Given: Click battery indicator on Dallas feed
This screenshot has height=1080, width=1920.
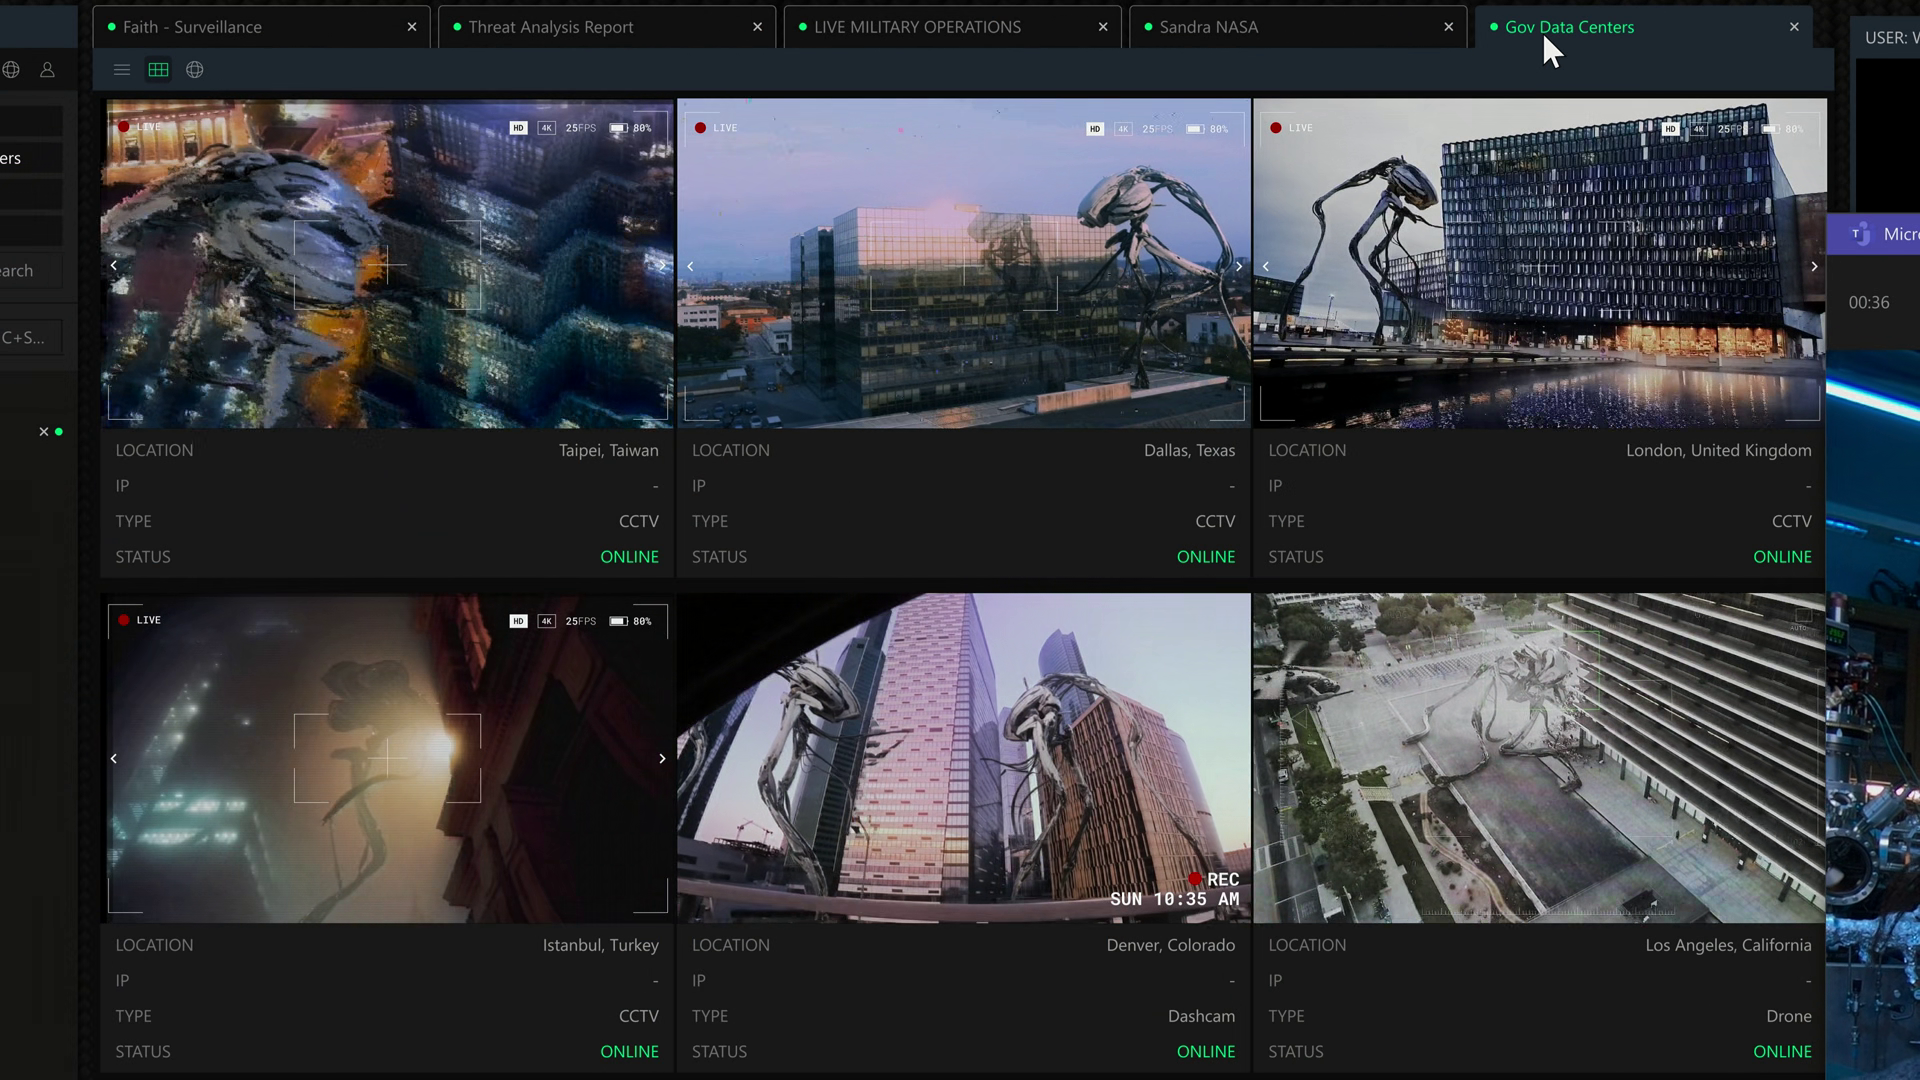Looking at the screenshot, I should 1207,129.
